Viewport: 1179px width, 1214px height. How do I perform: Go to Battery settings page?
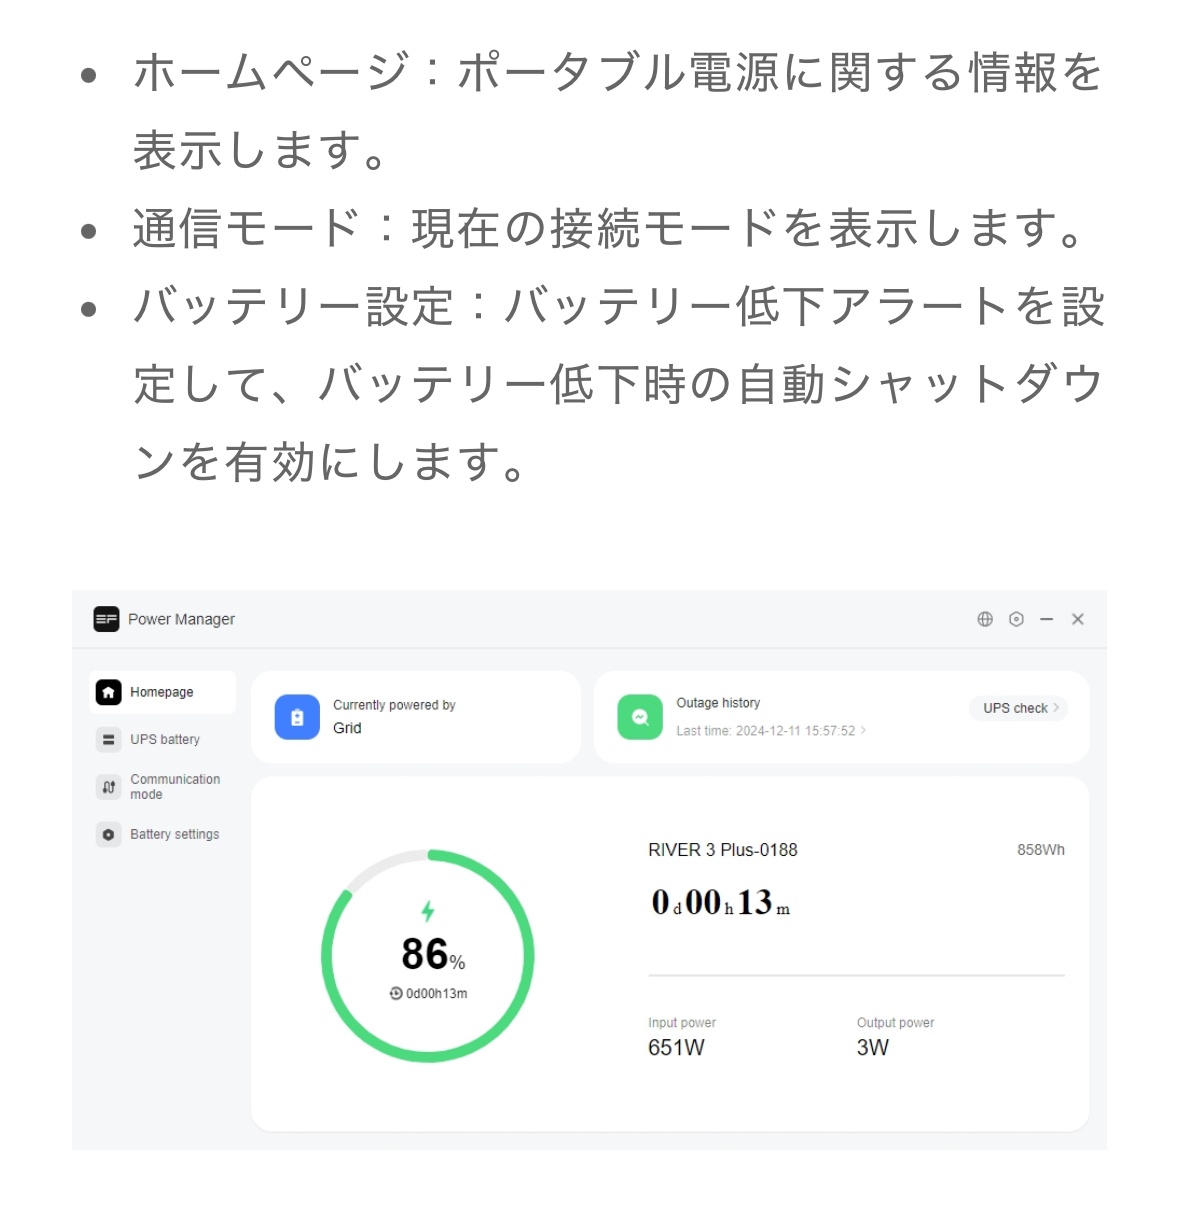(x=175, y=834)
